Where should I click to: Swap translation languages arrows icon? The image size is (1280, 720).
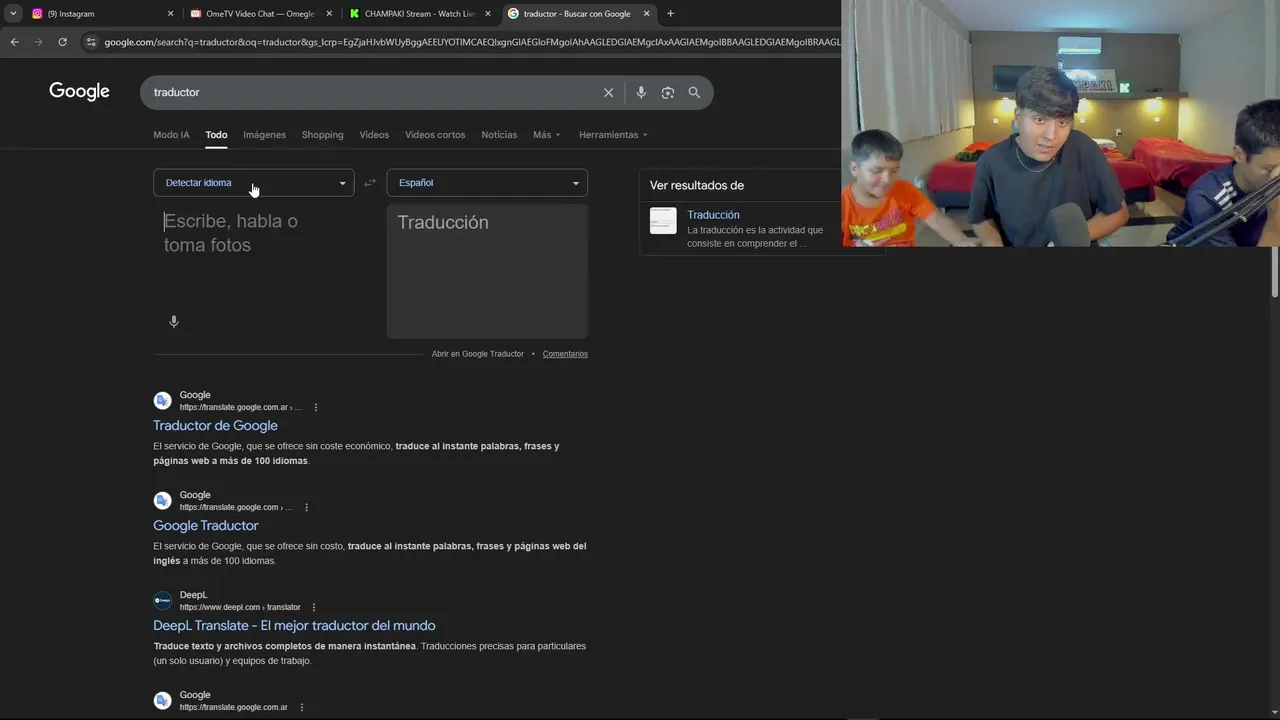(370, 183)
